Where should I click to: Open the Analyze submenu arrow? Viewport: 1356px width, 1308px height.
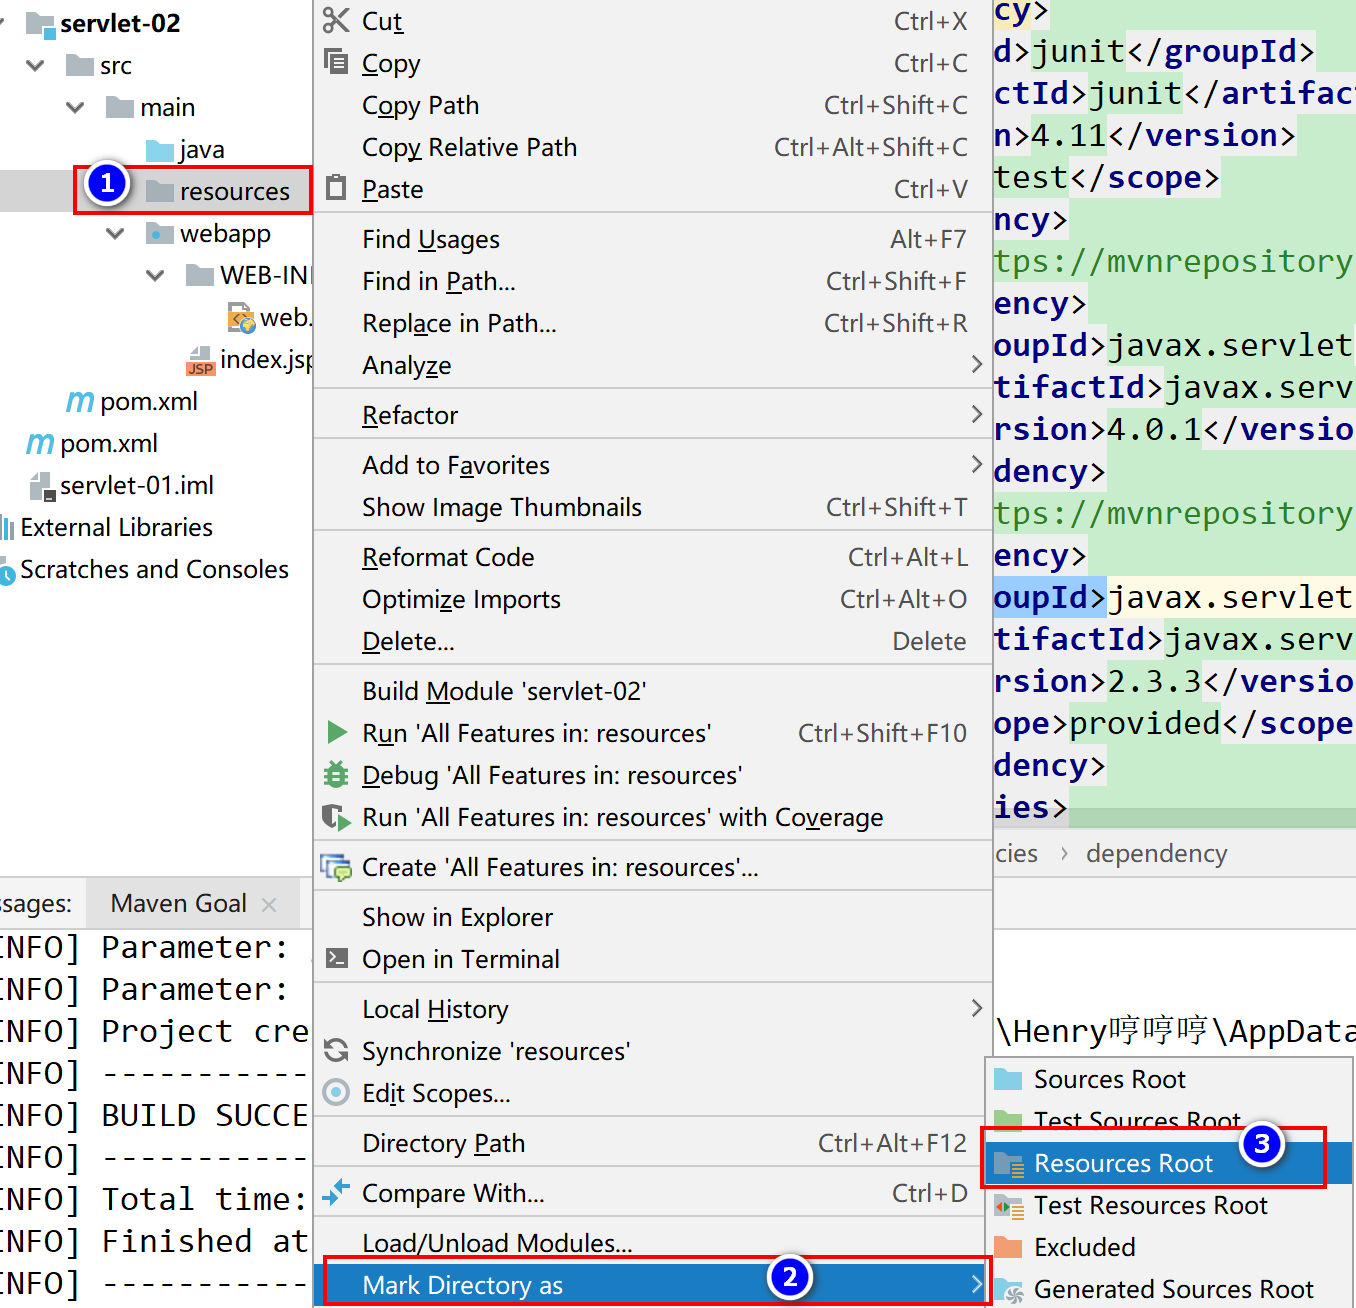coord(977,364)
